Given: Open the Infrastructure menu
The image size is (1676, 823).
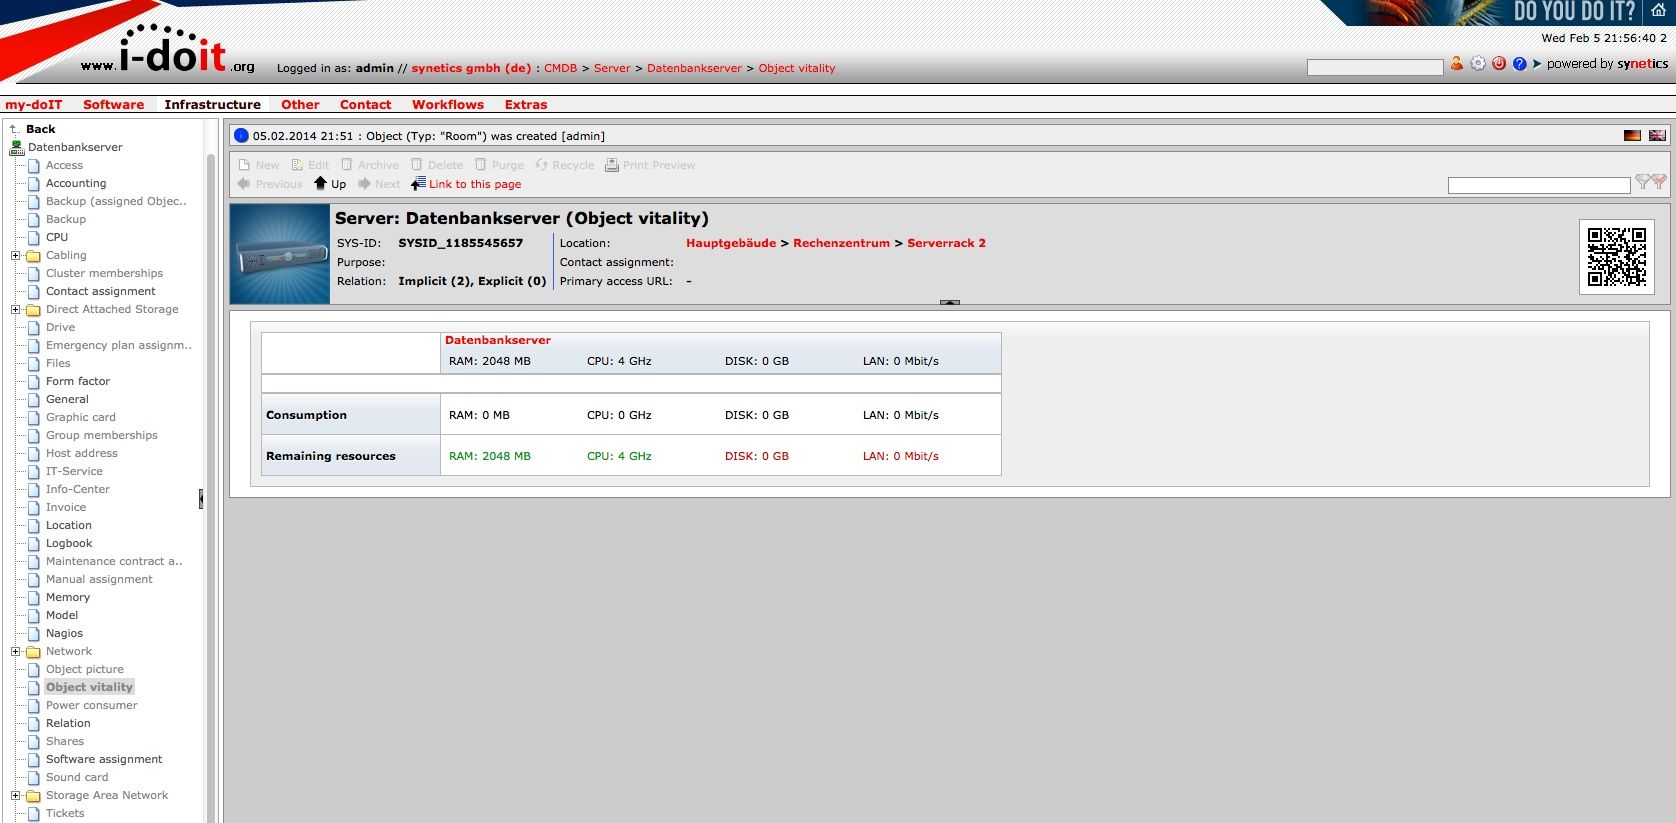Looking at the screenshot, I should [212, 104].
